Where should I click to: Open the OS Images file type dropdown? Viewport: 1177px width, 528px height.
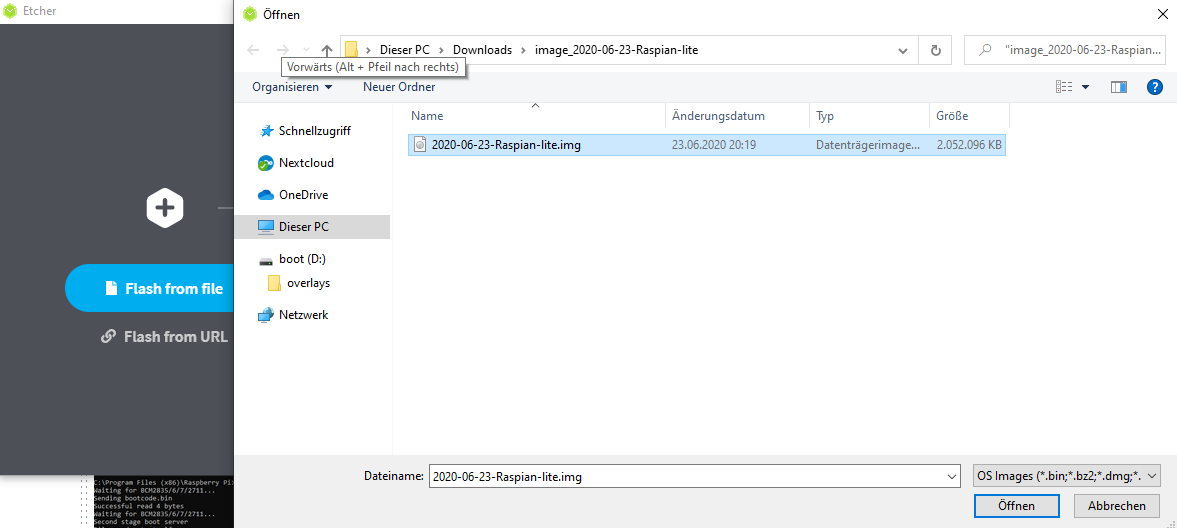click(1066, 475)
